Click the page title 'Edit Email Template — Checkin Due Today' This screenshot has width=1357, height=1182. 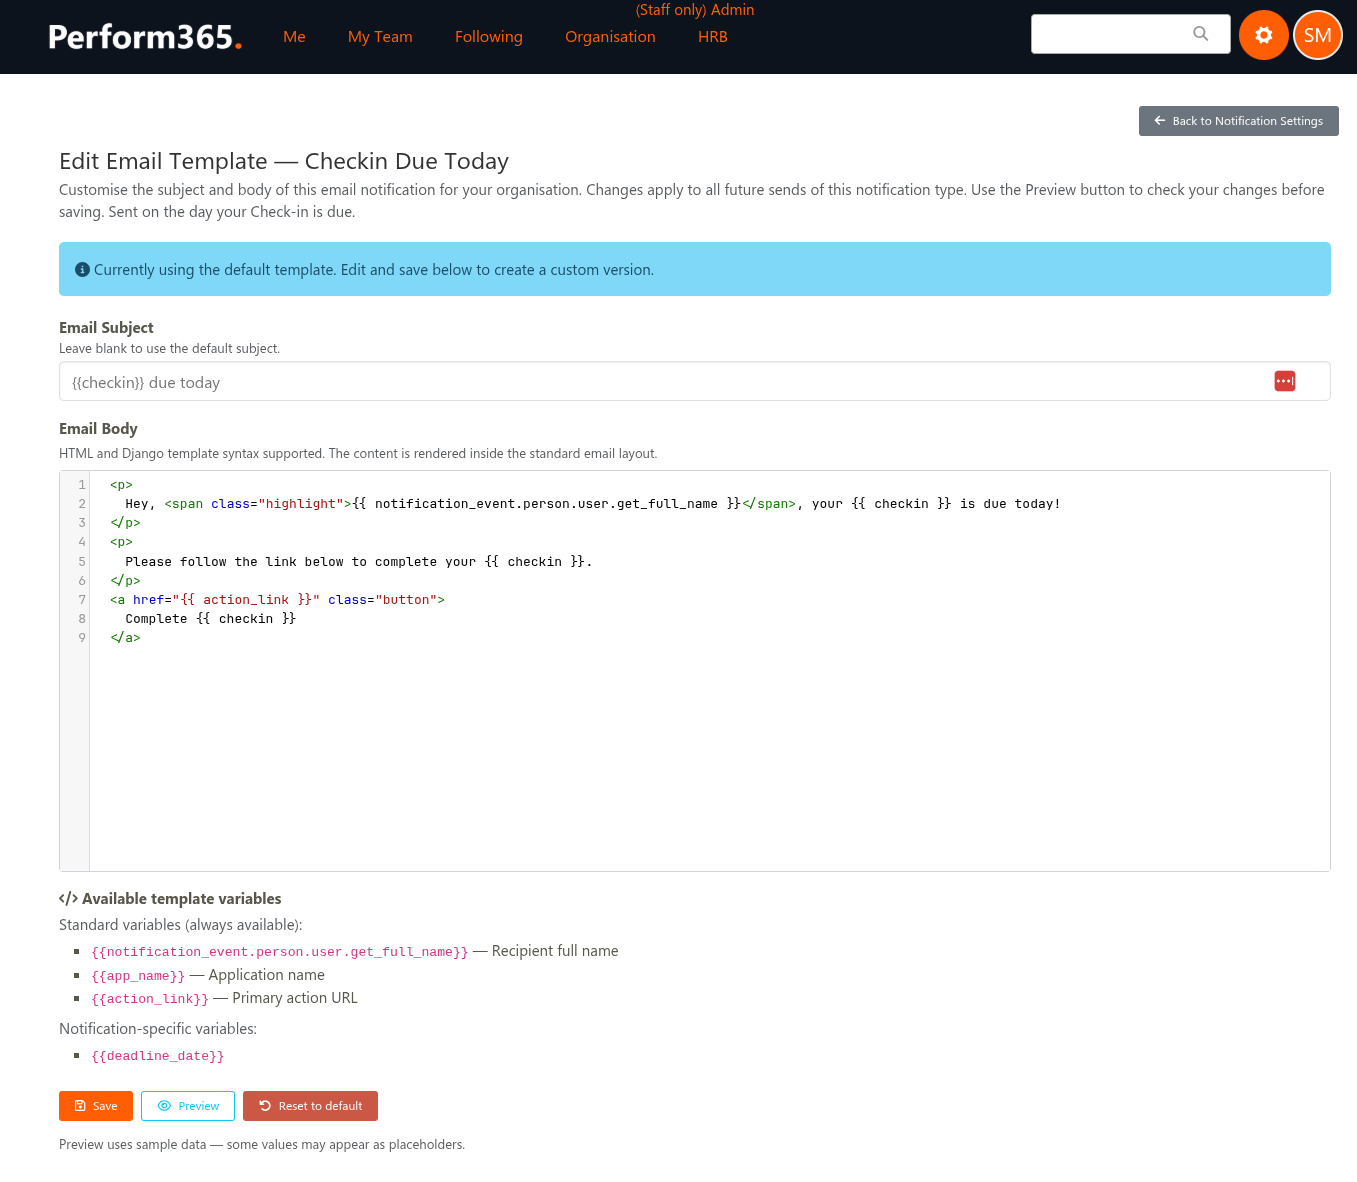click(x=284, y=161)
